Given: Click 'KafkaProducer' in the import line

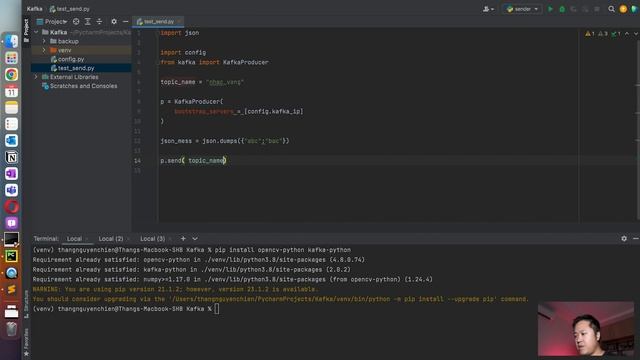Looking at the screenshot, I should 246,62.
